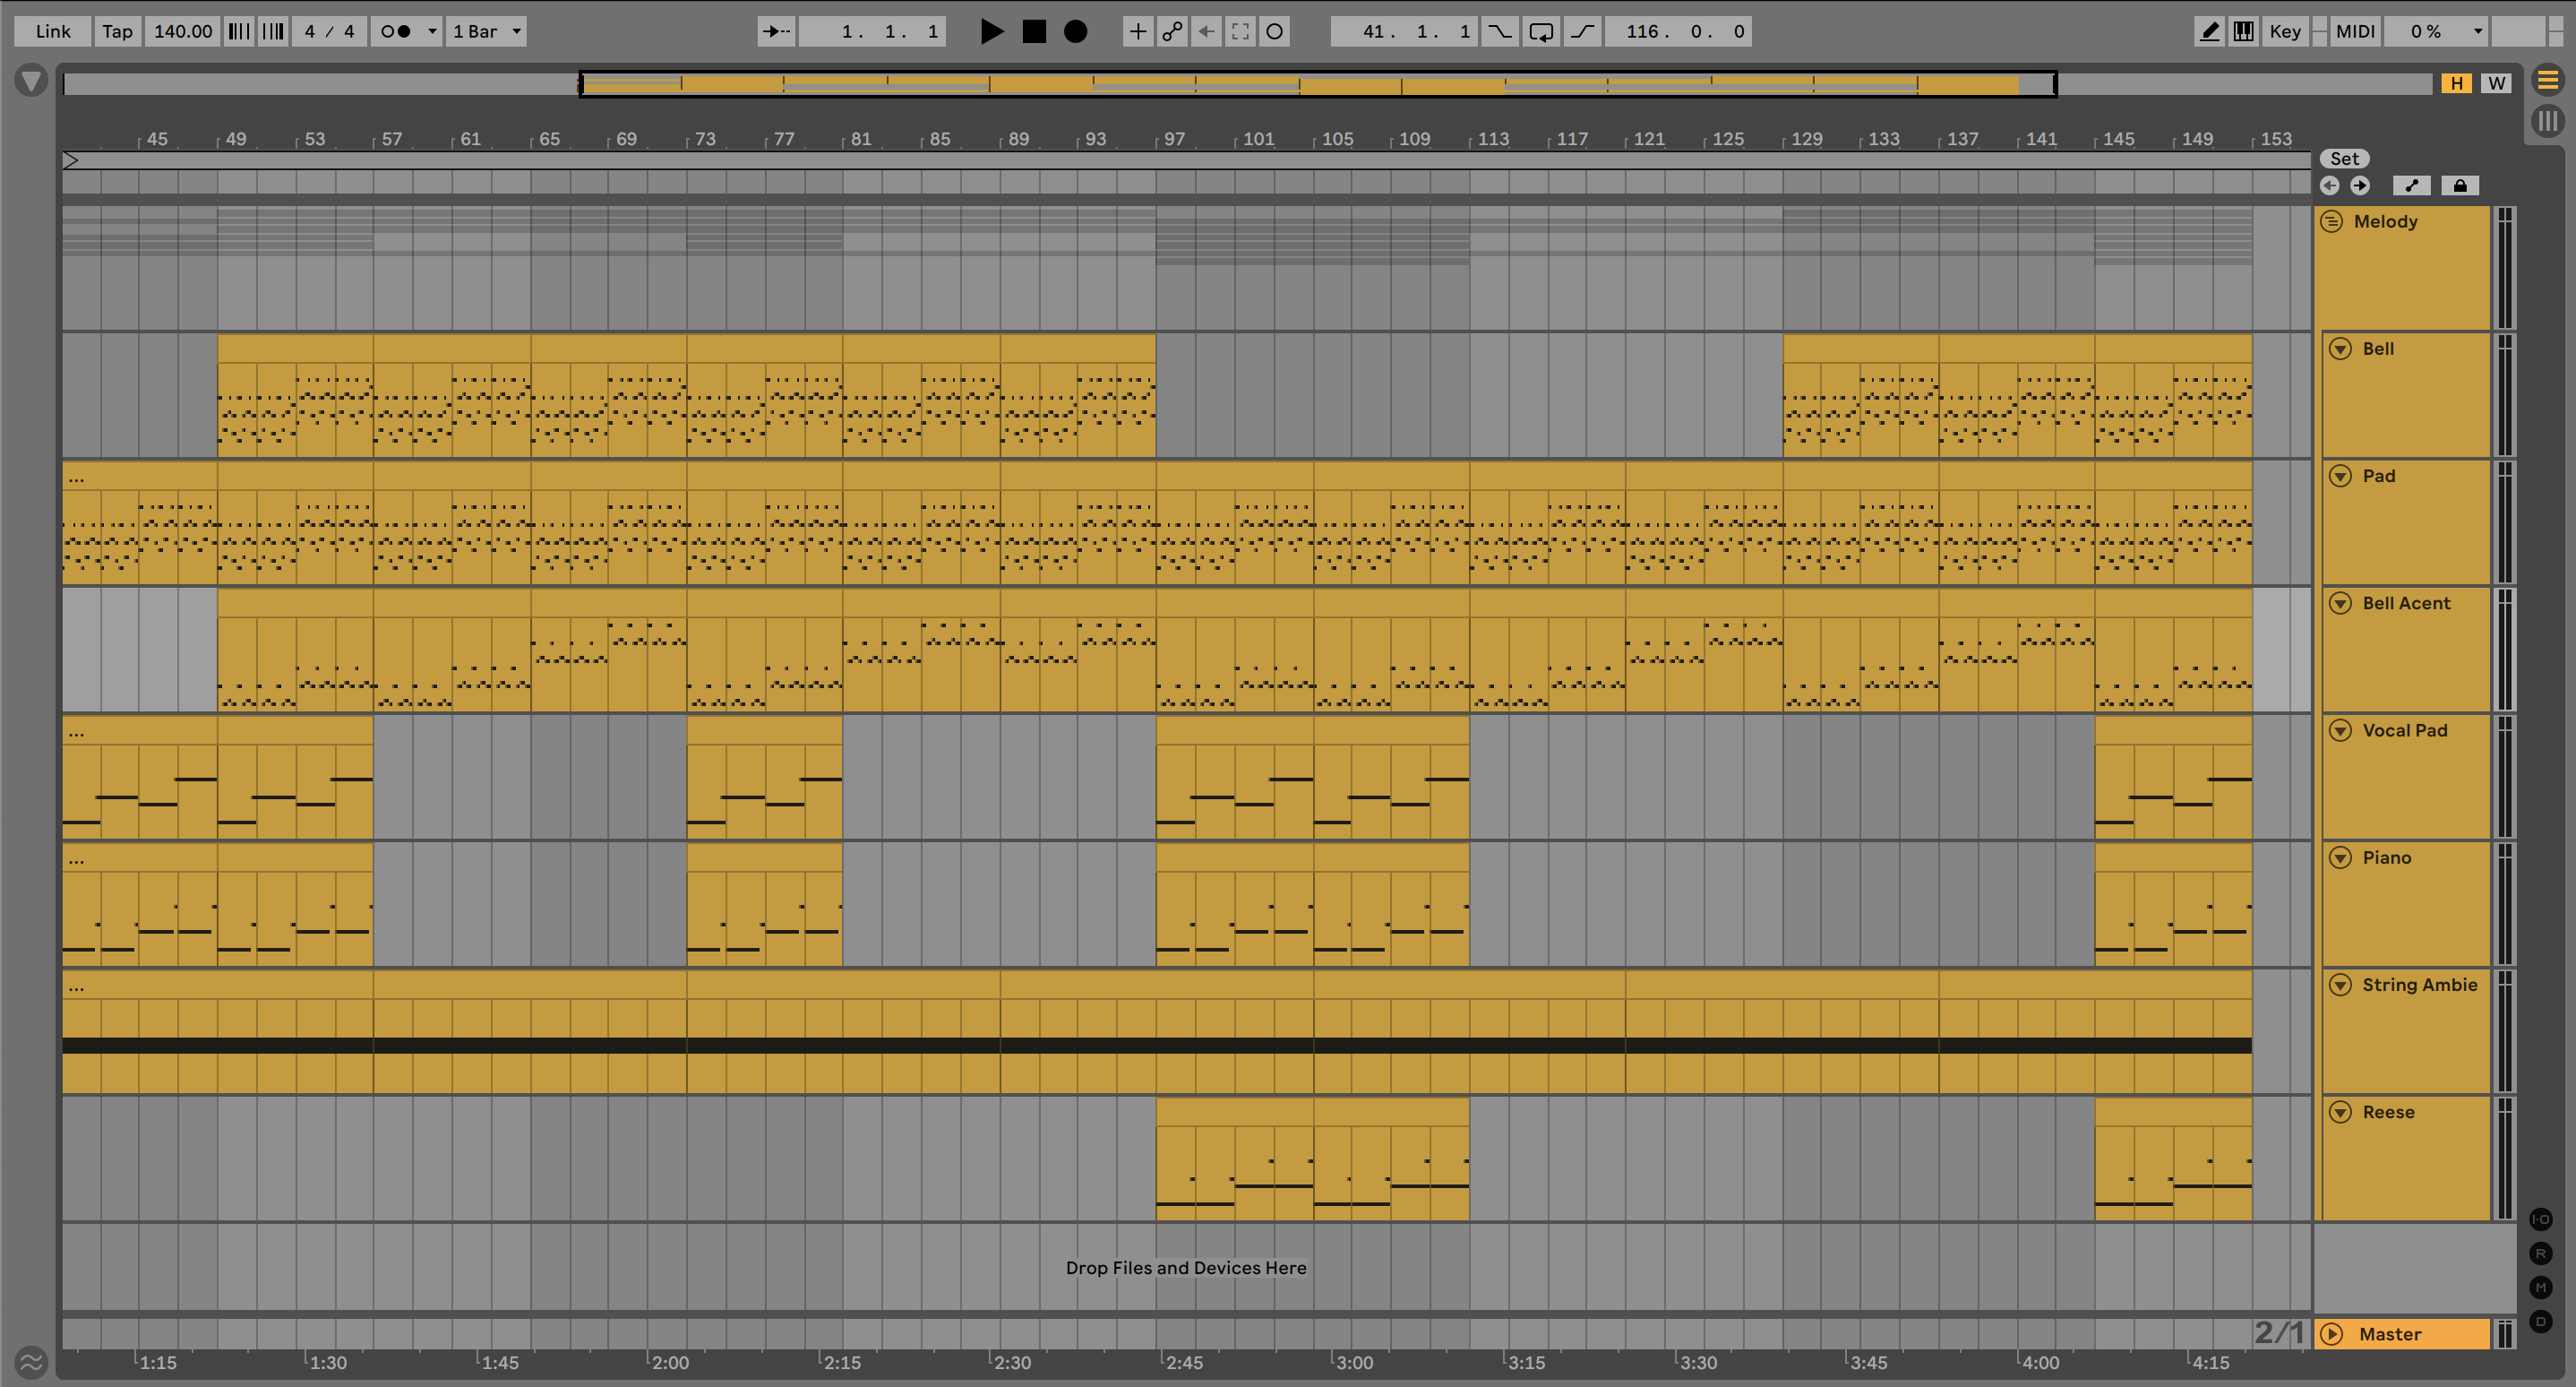This screenshot has height=1387, width=2576.
Task: Switch to Session View bars icon
Action: [2547, 121]
